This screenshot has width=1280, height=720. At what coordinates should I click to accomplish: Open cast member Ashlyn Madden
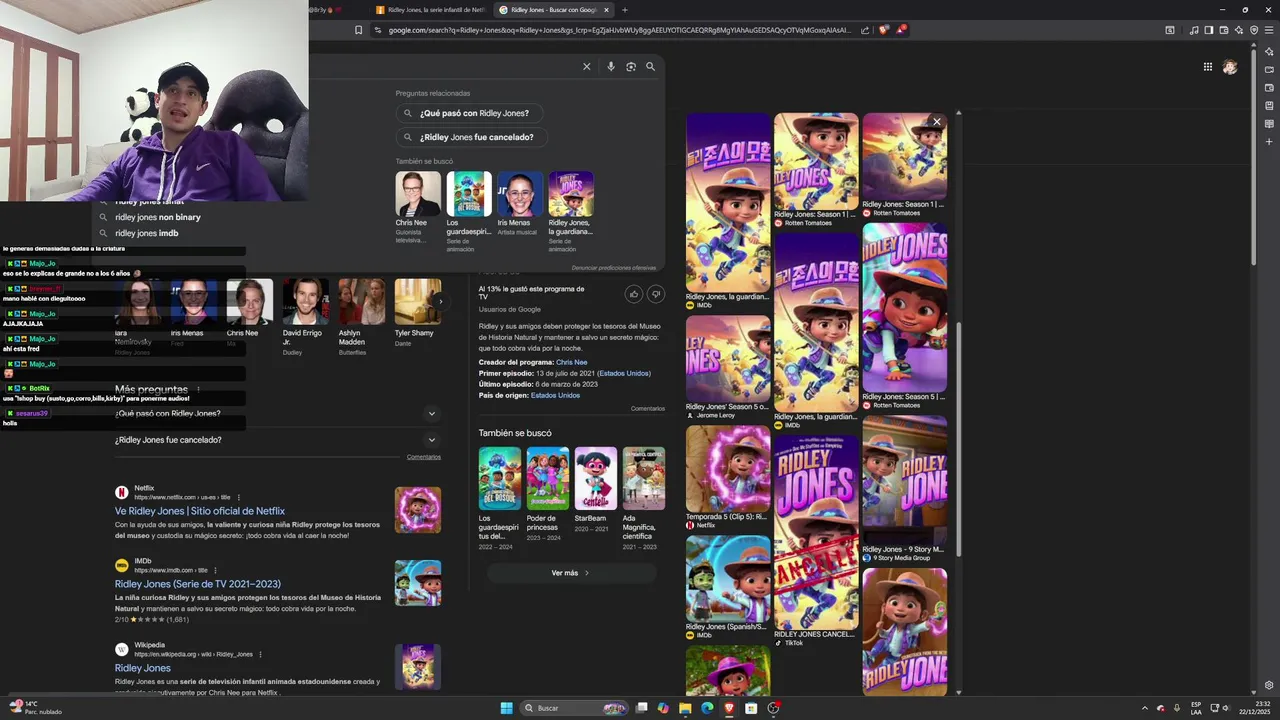361,315
